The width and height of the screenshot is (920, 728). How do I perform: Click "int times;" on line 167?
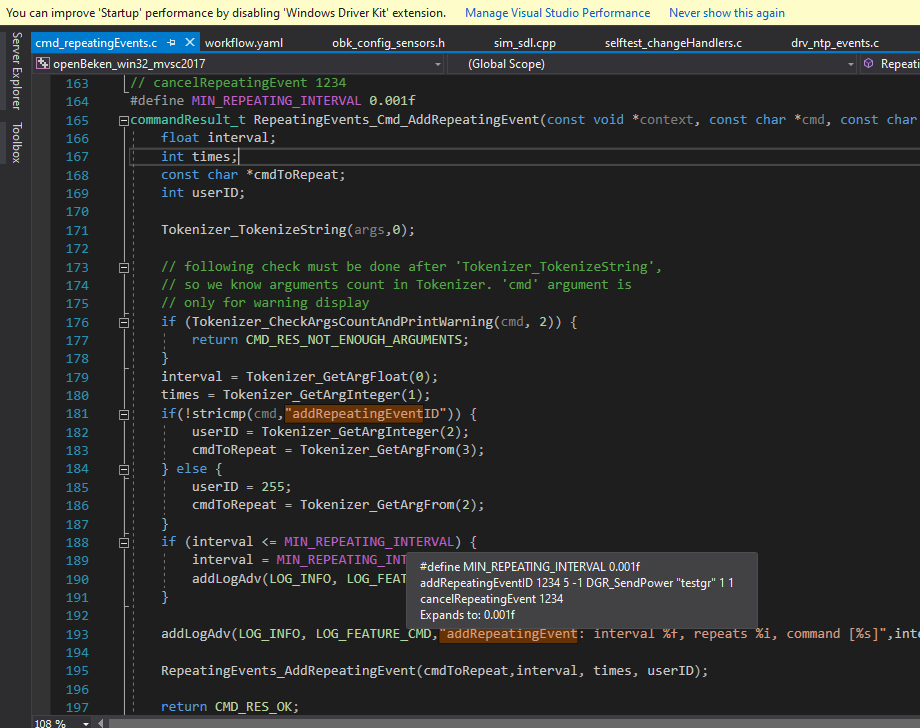point(199,156)
